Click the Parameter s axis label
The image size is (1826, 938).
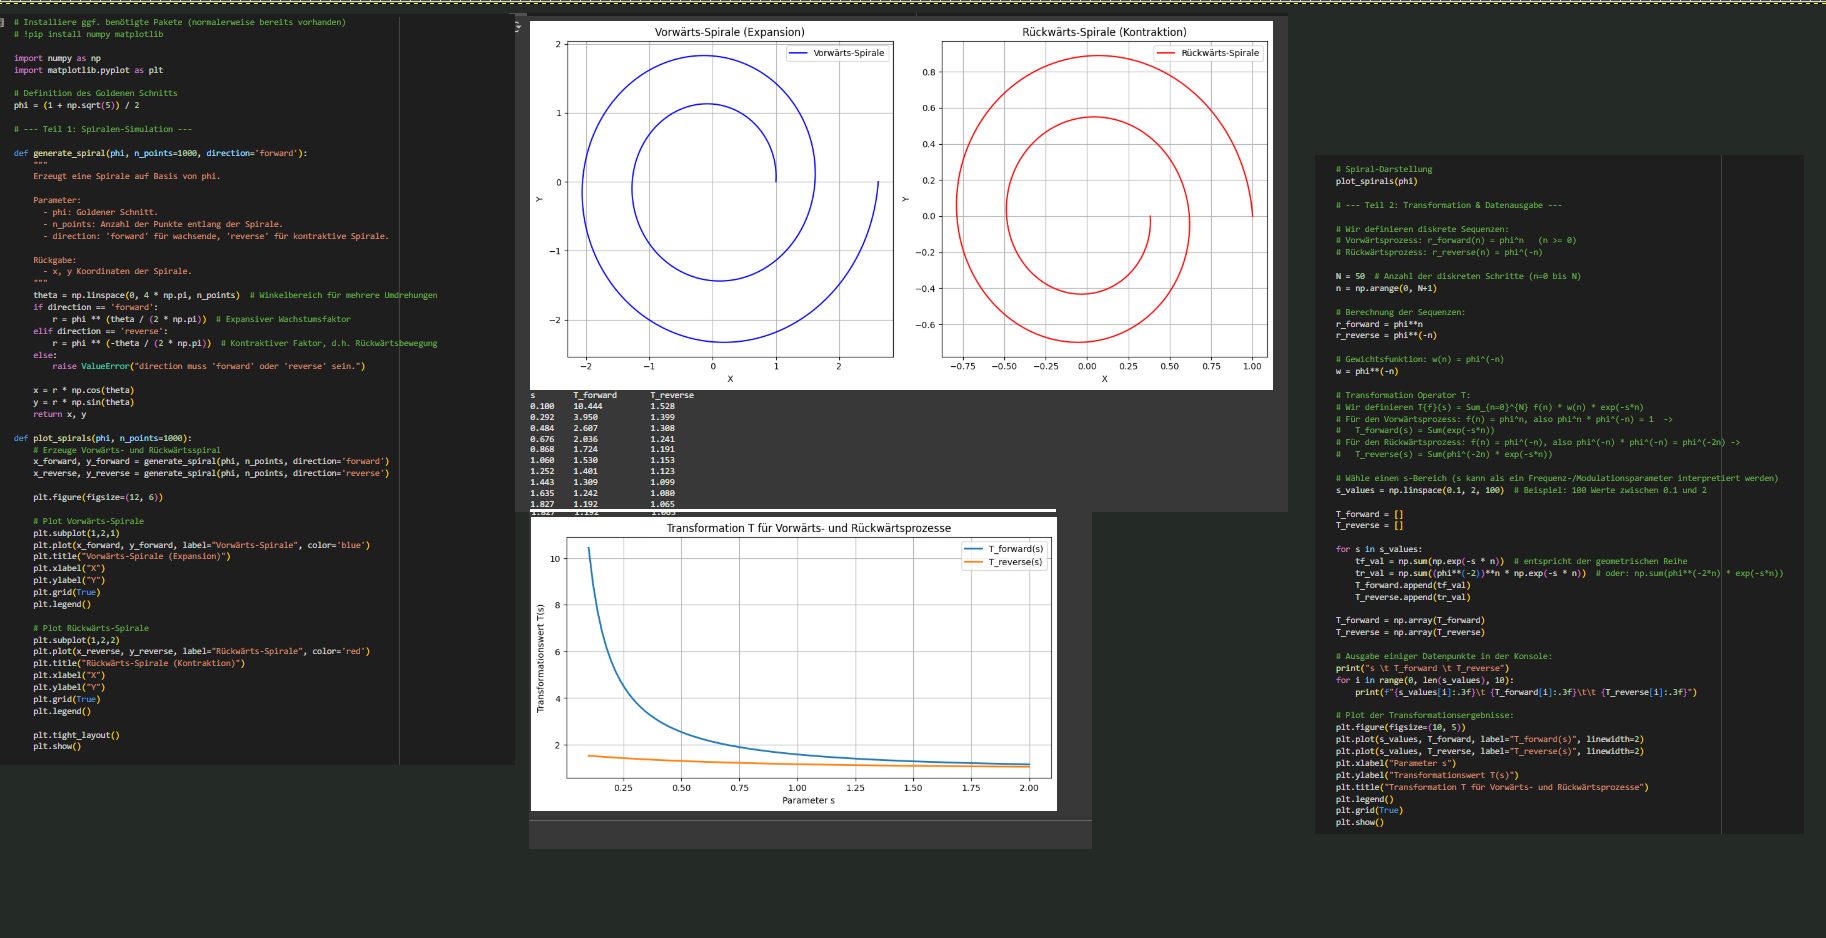coord(808,800)
